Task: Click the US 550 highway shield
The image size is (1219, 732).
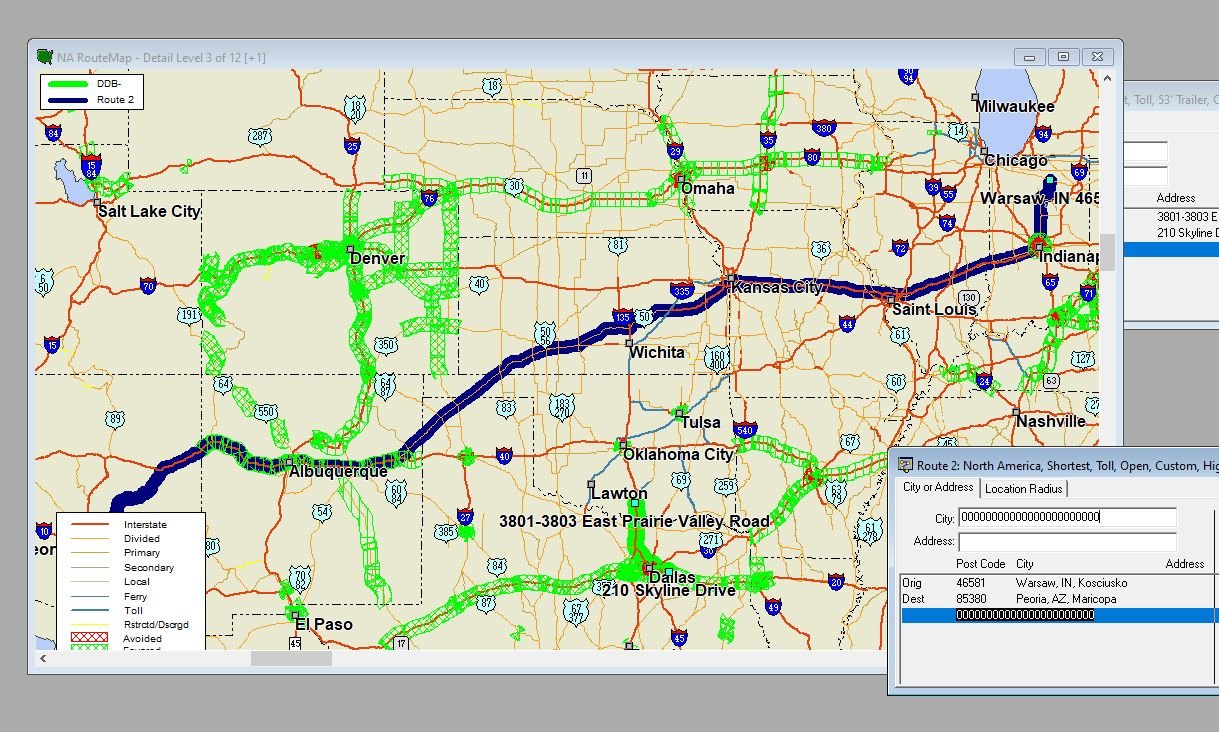Action: tap(266, 411)
